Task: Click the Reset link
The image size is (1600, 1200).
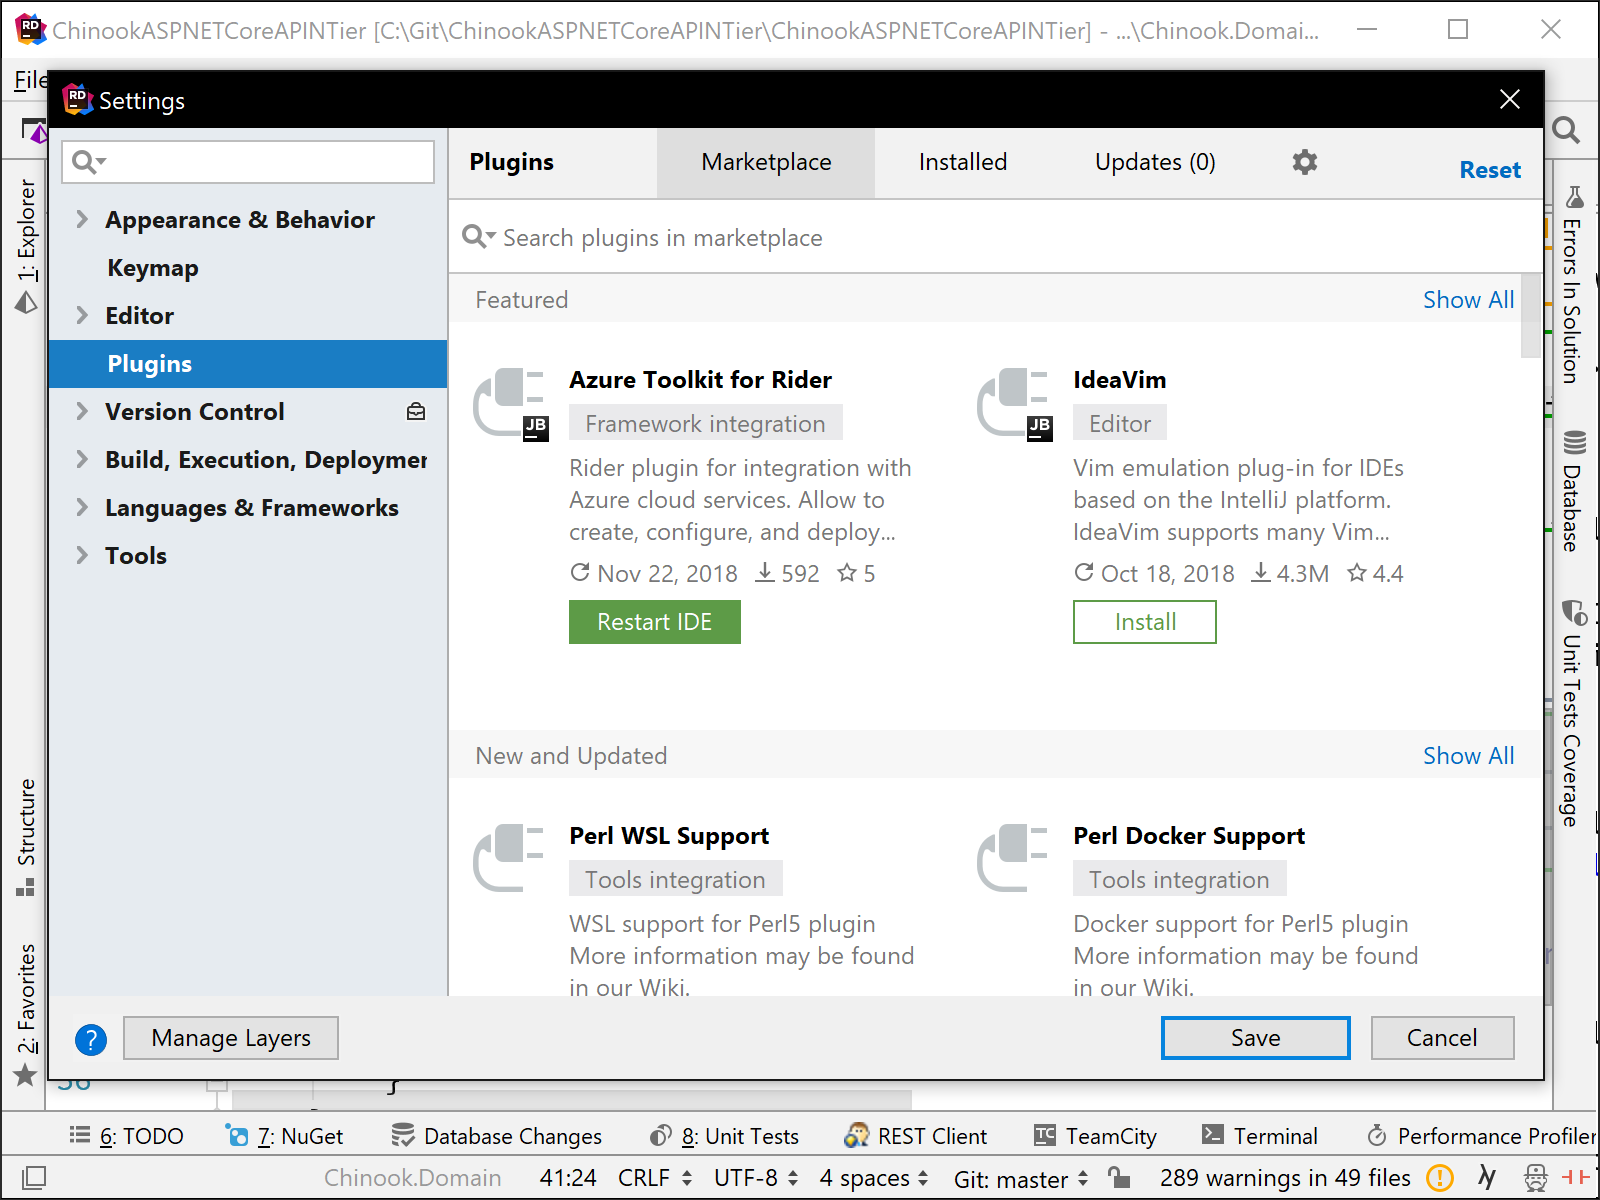Action: (1490, 170)
